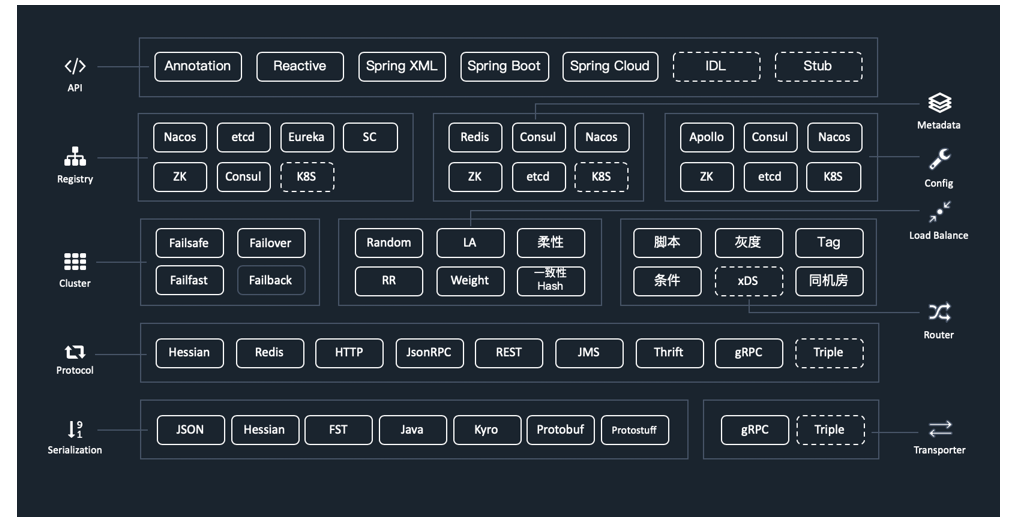Click the Router shuffle icon

point(939,313)
